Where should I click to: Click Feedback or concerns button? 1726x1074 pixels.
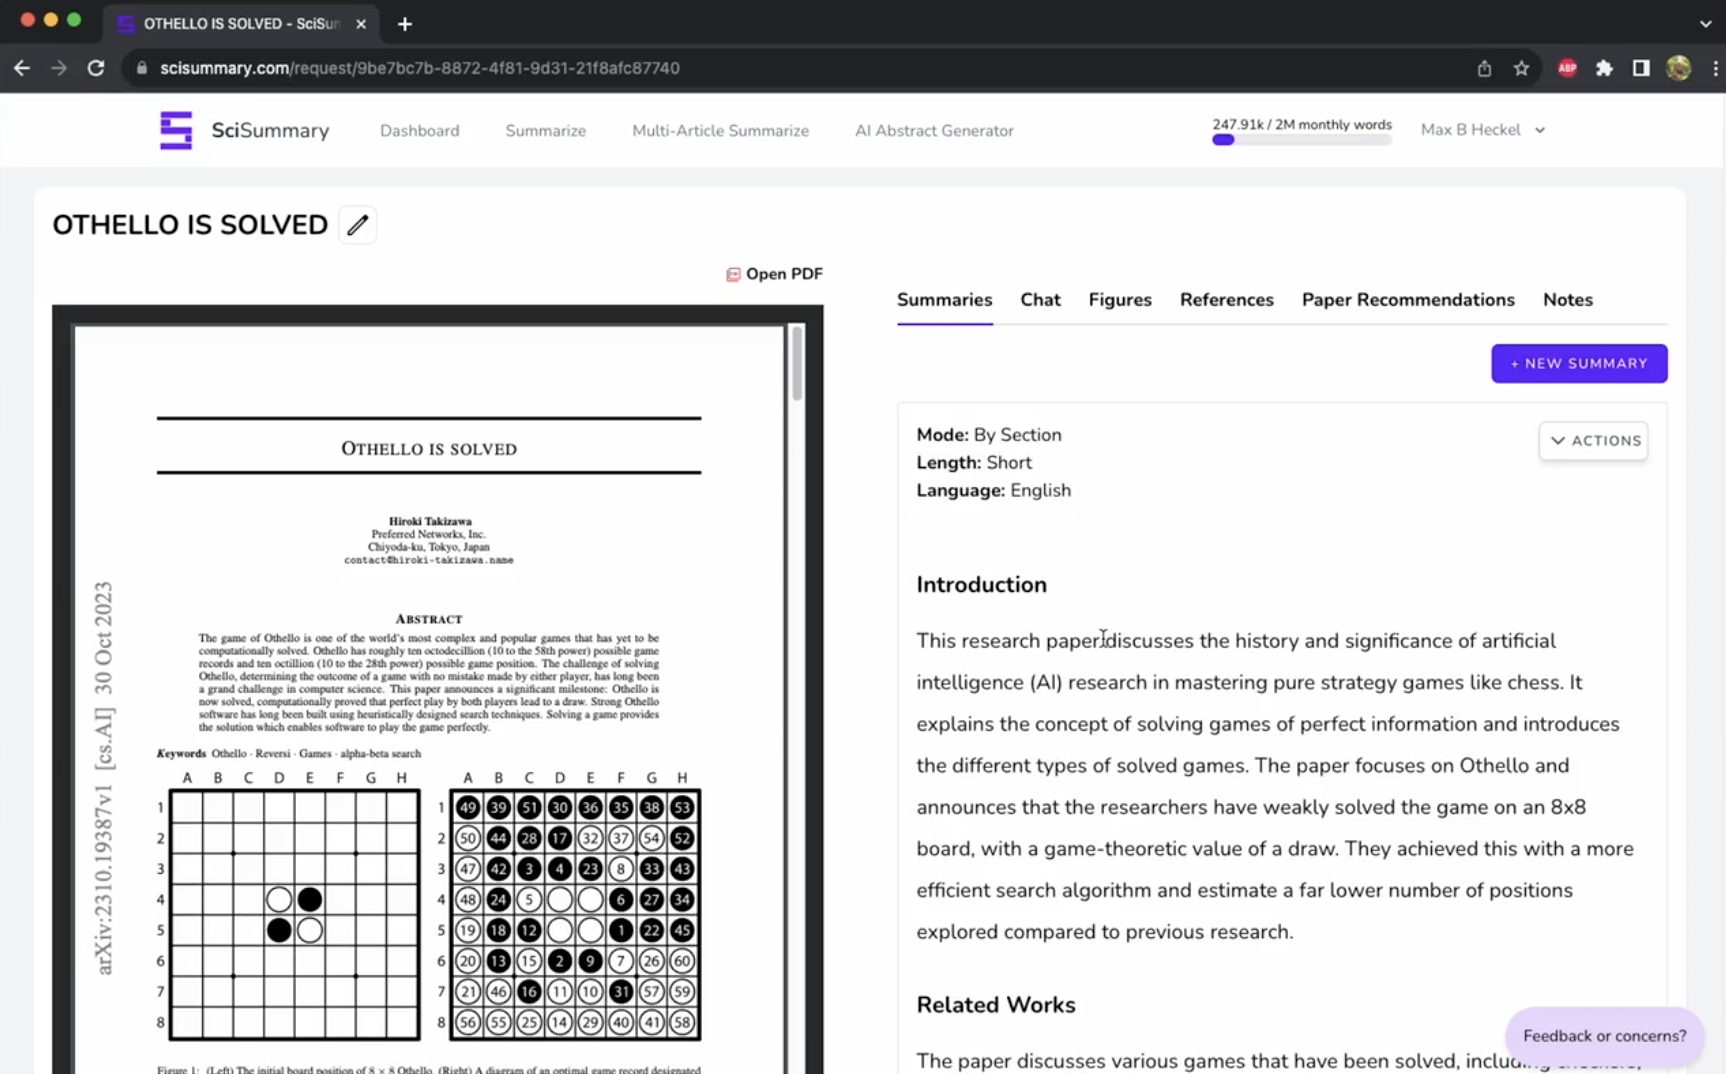pos(1604,1036)
